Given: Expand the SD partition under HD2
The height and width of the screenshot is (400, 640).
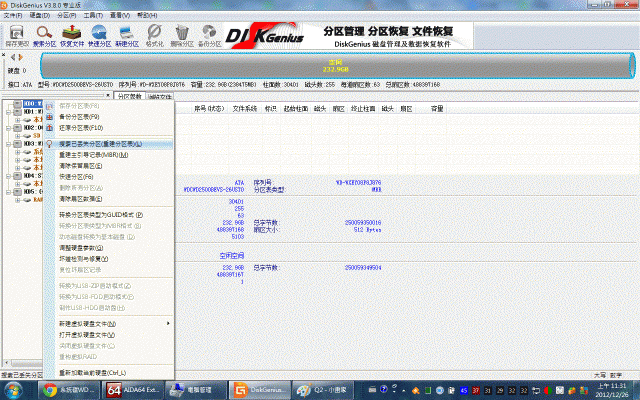Looking at the screenshot, I should [x=18, y=136].
